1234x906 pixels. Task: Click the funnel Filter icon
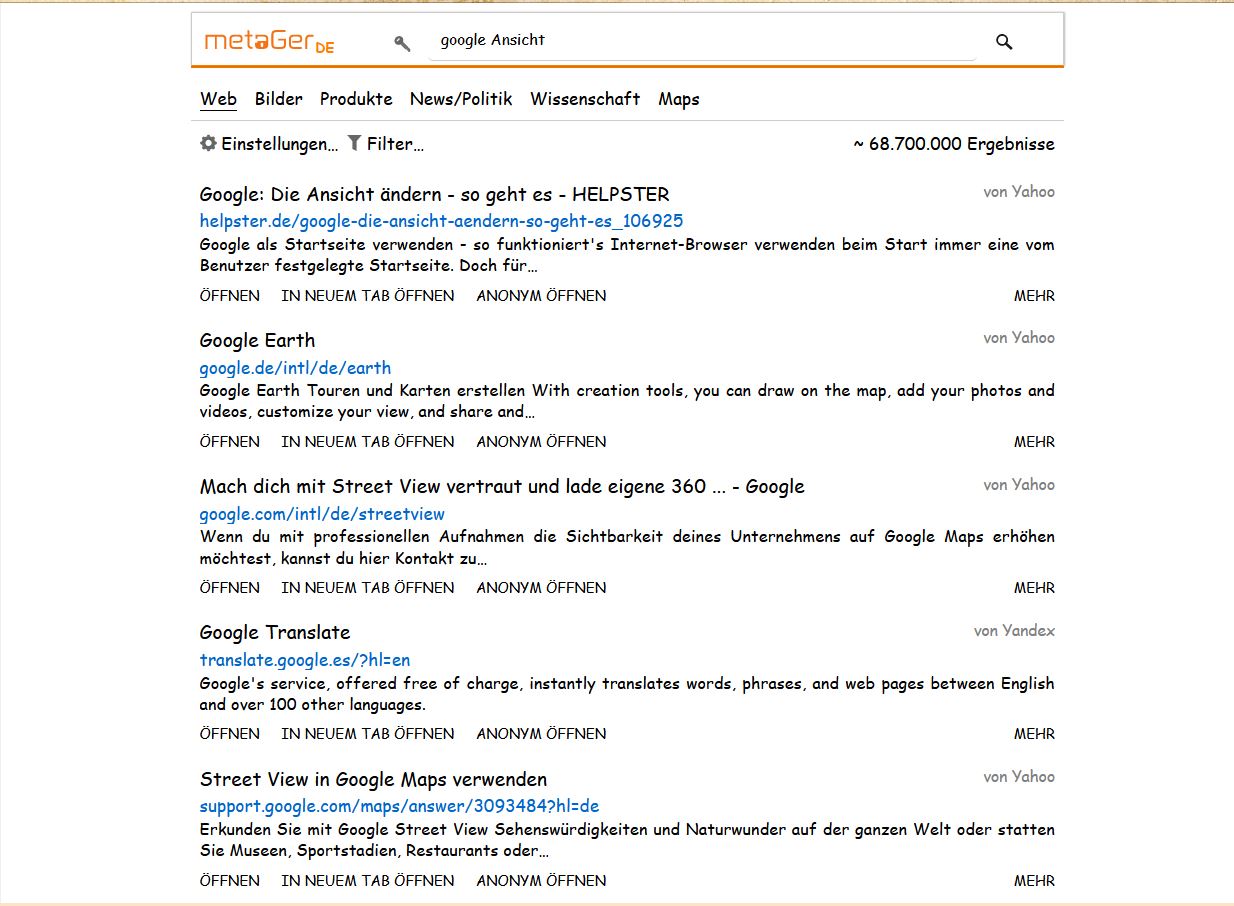354,143
